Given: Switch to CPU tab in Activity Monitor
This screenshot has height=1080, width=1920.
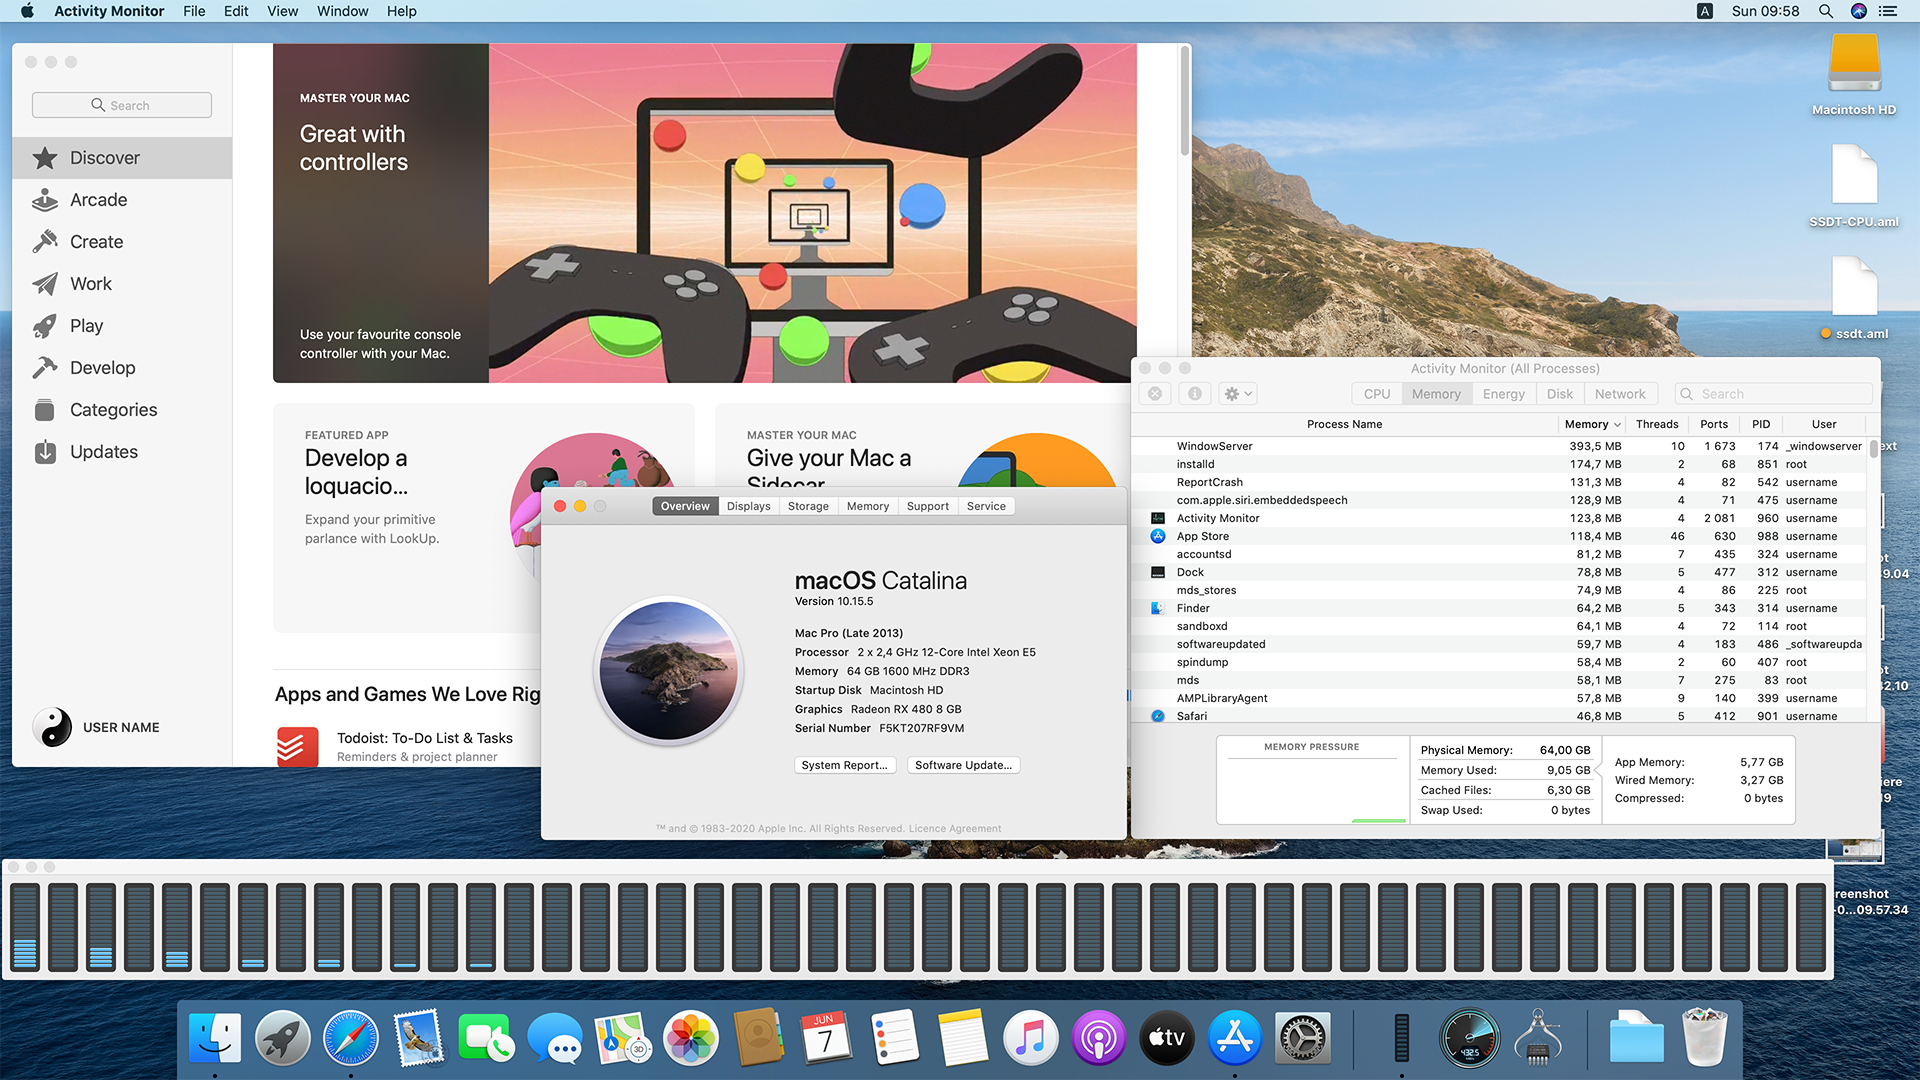Looking at the screenshot, I should point(1377,394).
